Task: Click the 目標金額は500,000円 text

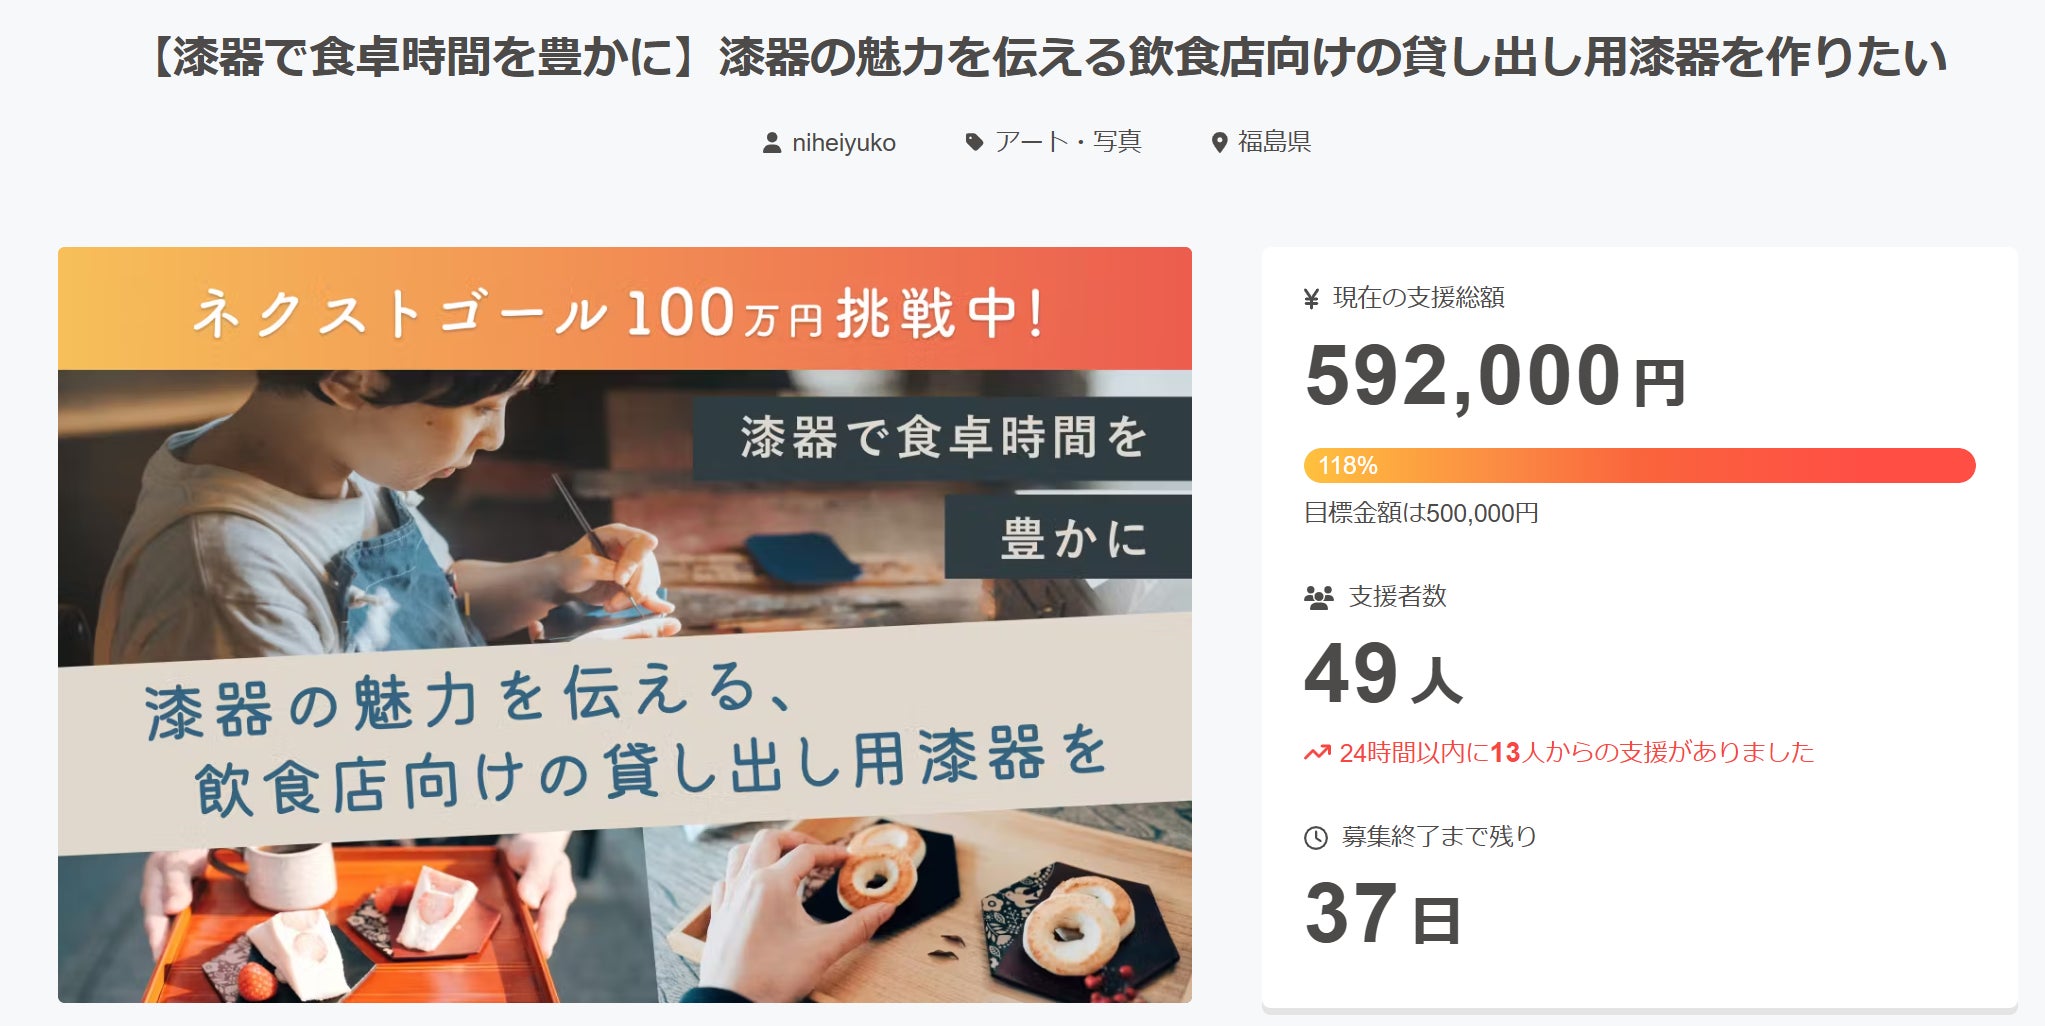Action: pos(1421,514)
